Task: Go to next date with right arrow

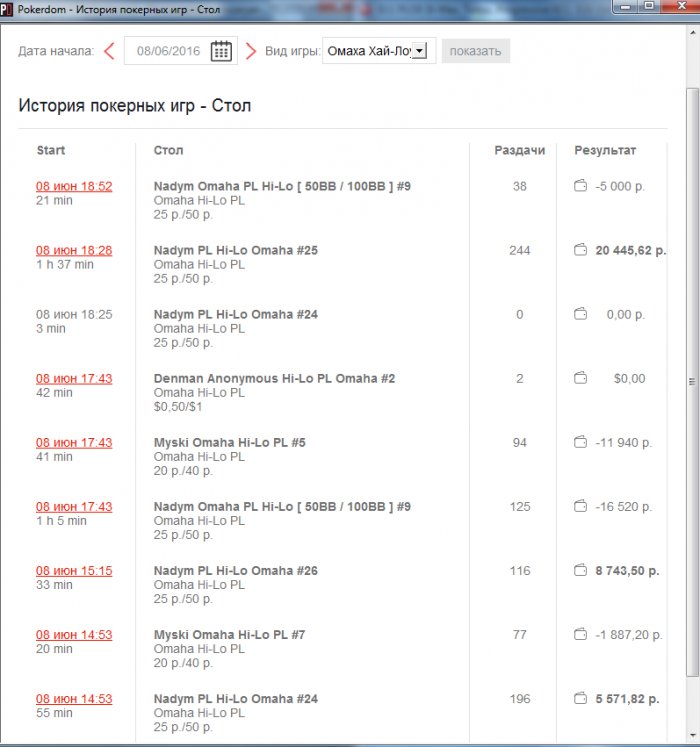Action: coord(251,51)
